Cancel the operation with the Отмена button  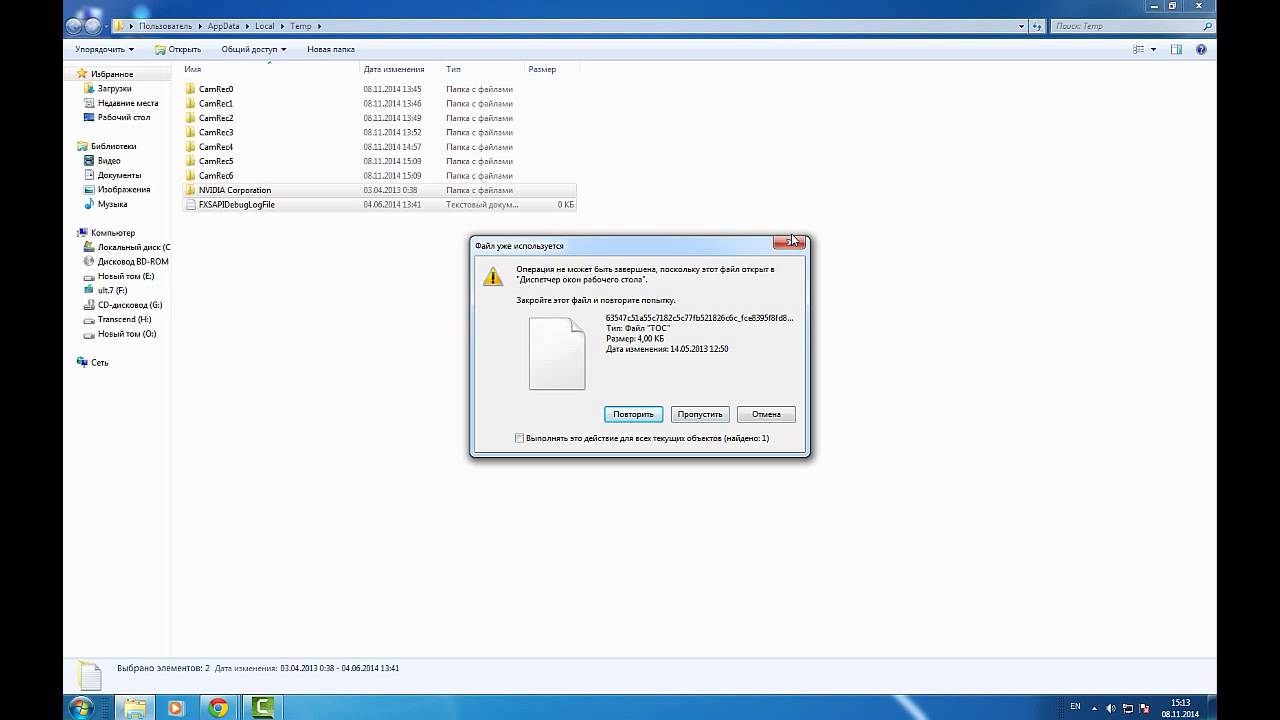pos(766,414)
